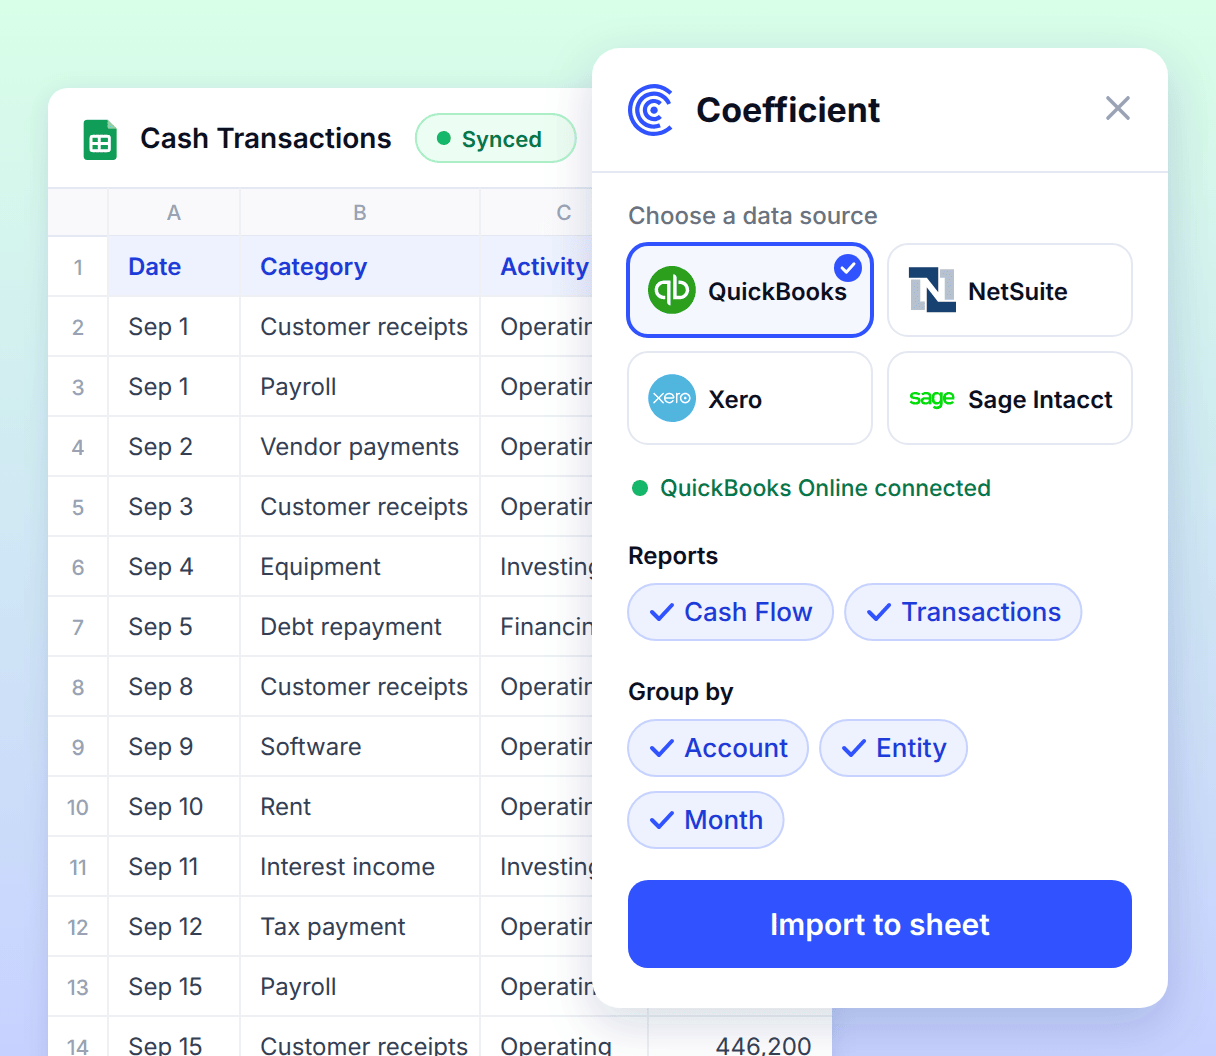The image size is (1216, 1056).
Task: Click the Cash Transactions sheet title
Action: point(266,138)
